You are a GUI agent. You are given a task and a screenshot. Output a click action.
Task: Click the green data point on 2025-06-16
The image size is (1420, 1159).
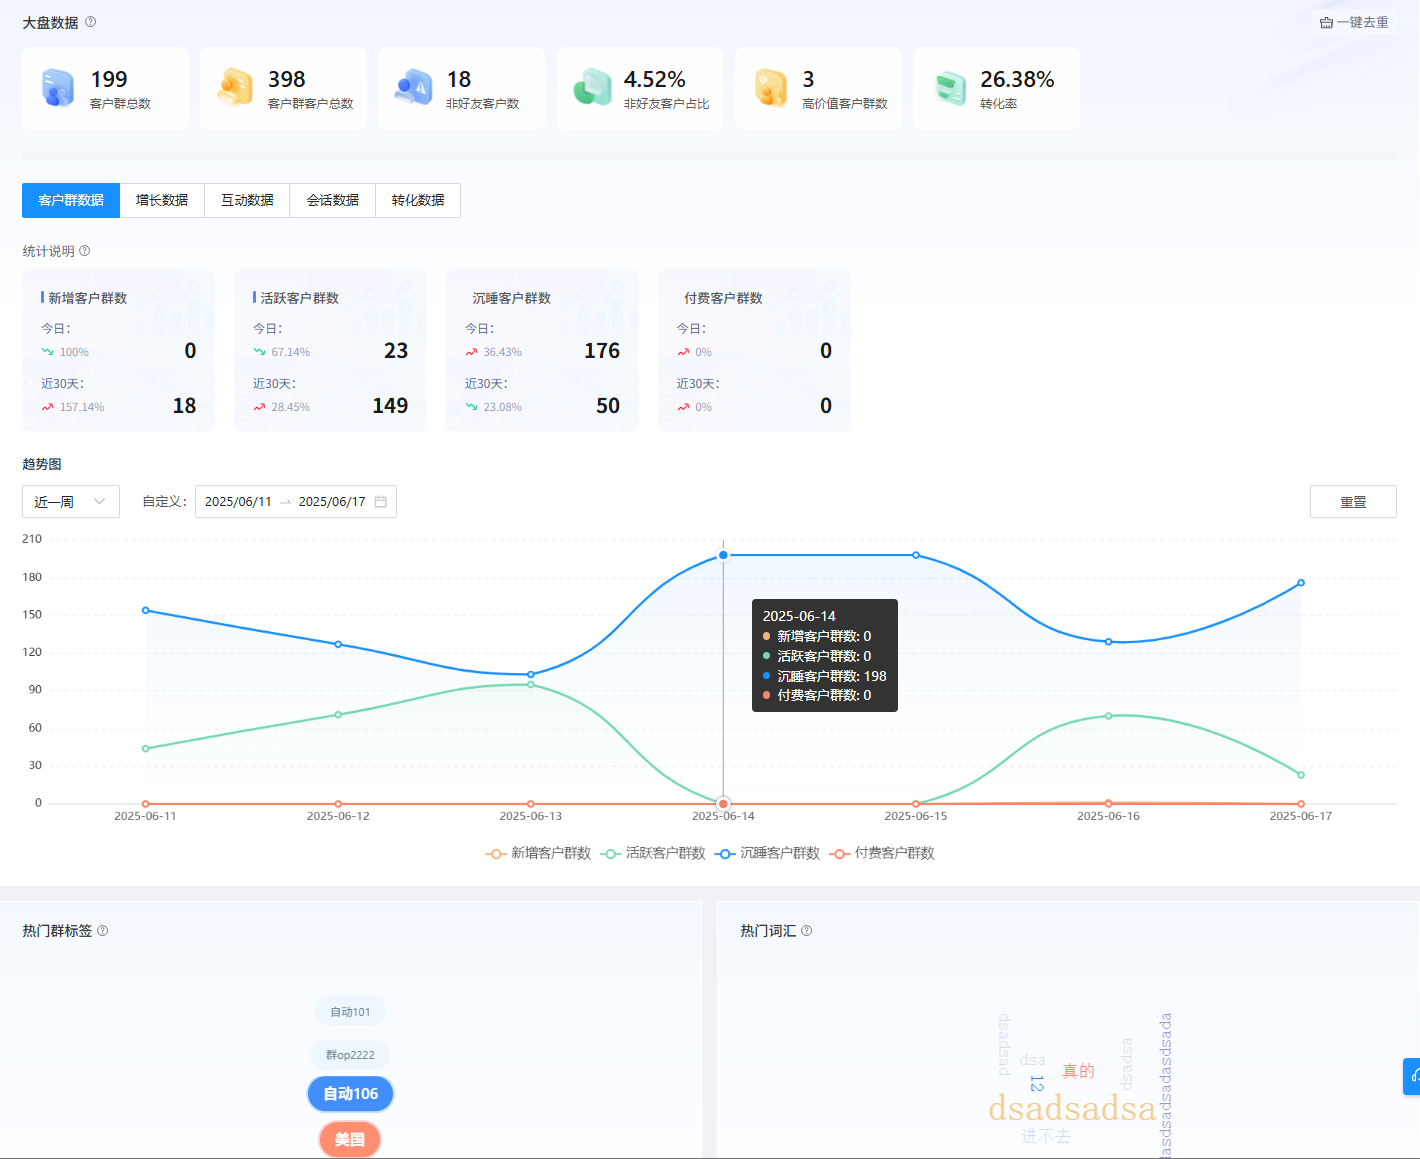[x=1108, y=716]
